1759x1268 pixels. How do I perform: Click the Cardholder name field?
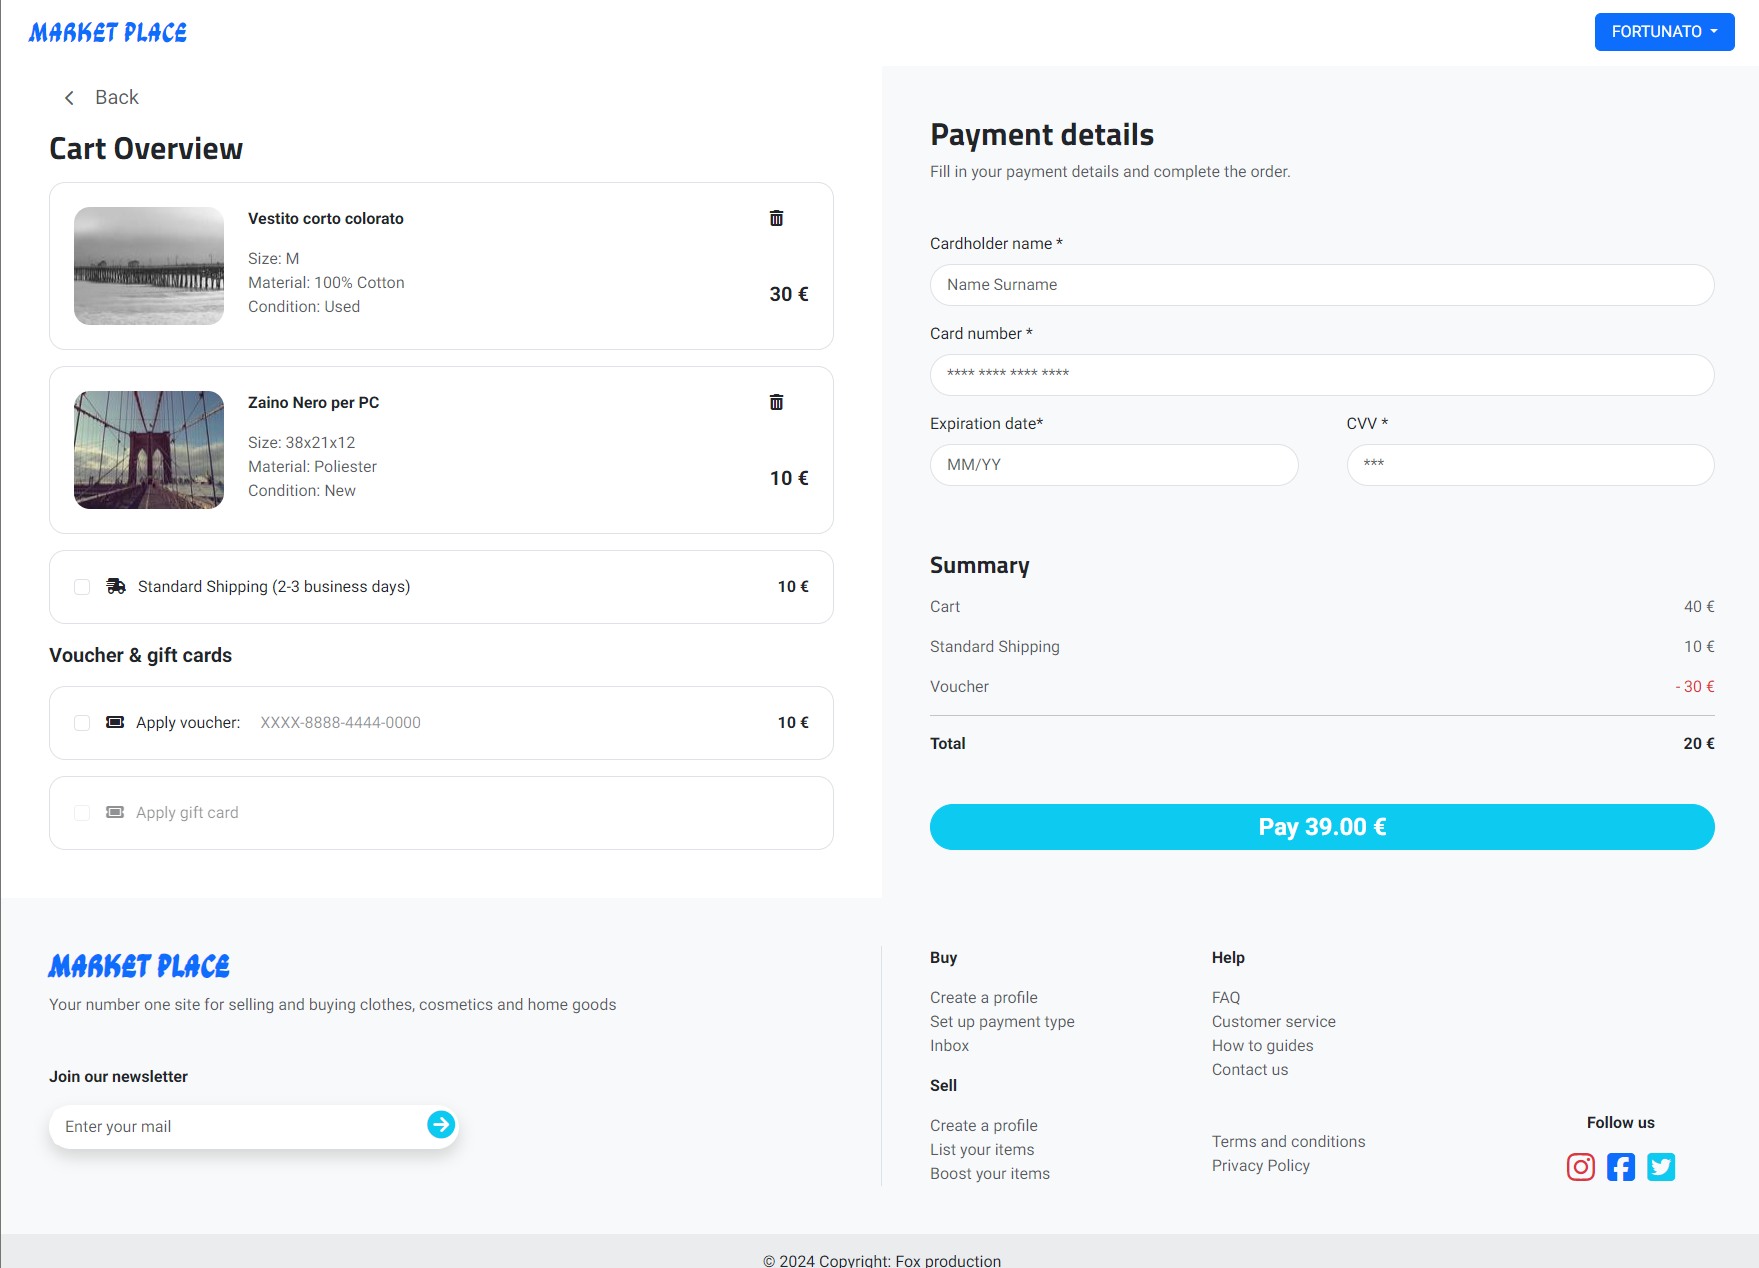pyautogui.click(x=1321, y=285)
